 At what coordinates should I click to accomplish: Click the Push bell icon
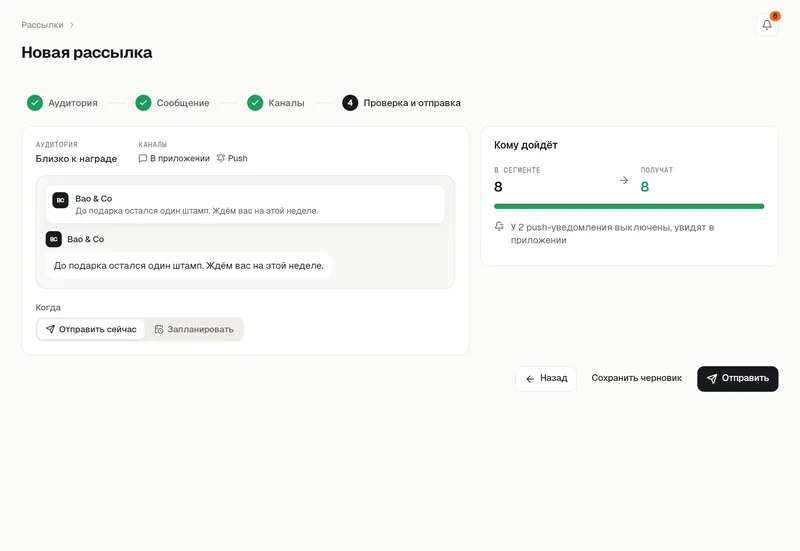(x=221, y=158)
